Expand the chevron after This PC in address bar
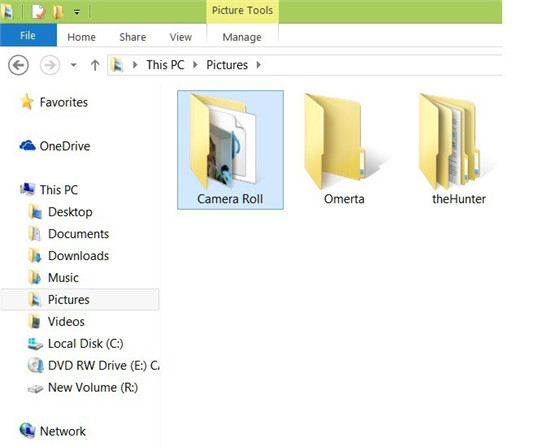550x446 pixels. 195,65
